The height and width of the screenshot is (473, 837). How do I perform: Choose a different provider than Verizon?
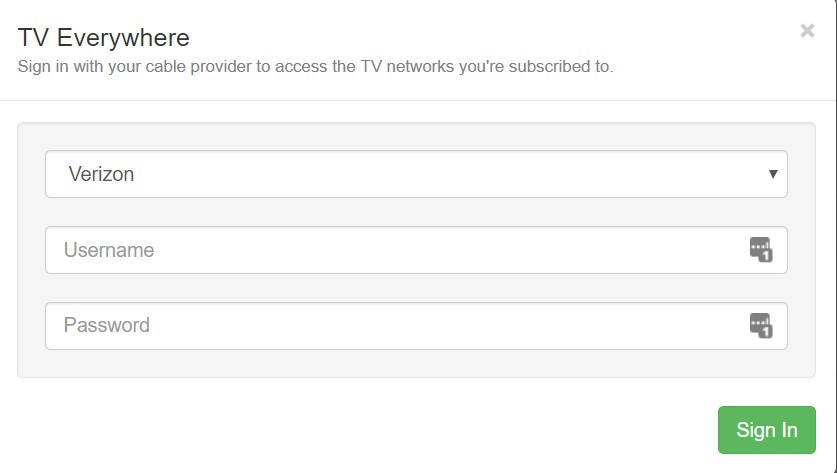(416, 174)
